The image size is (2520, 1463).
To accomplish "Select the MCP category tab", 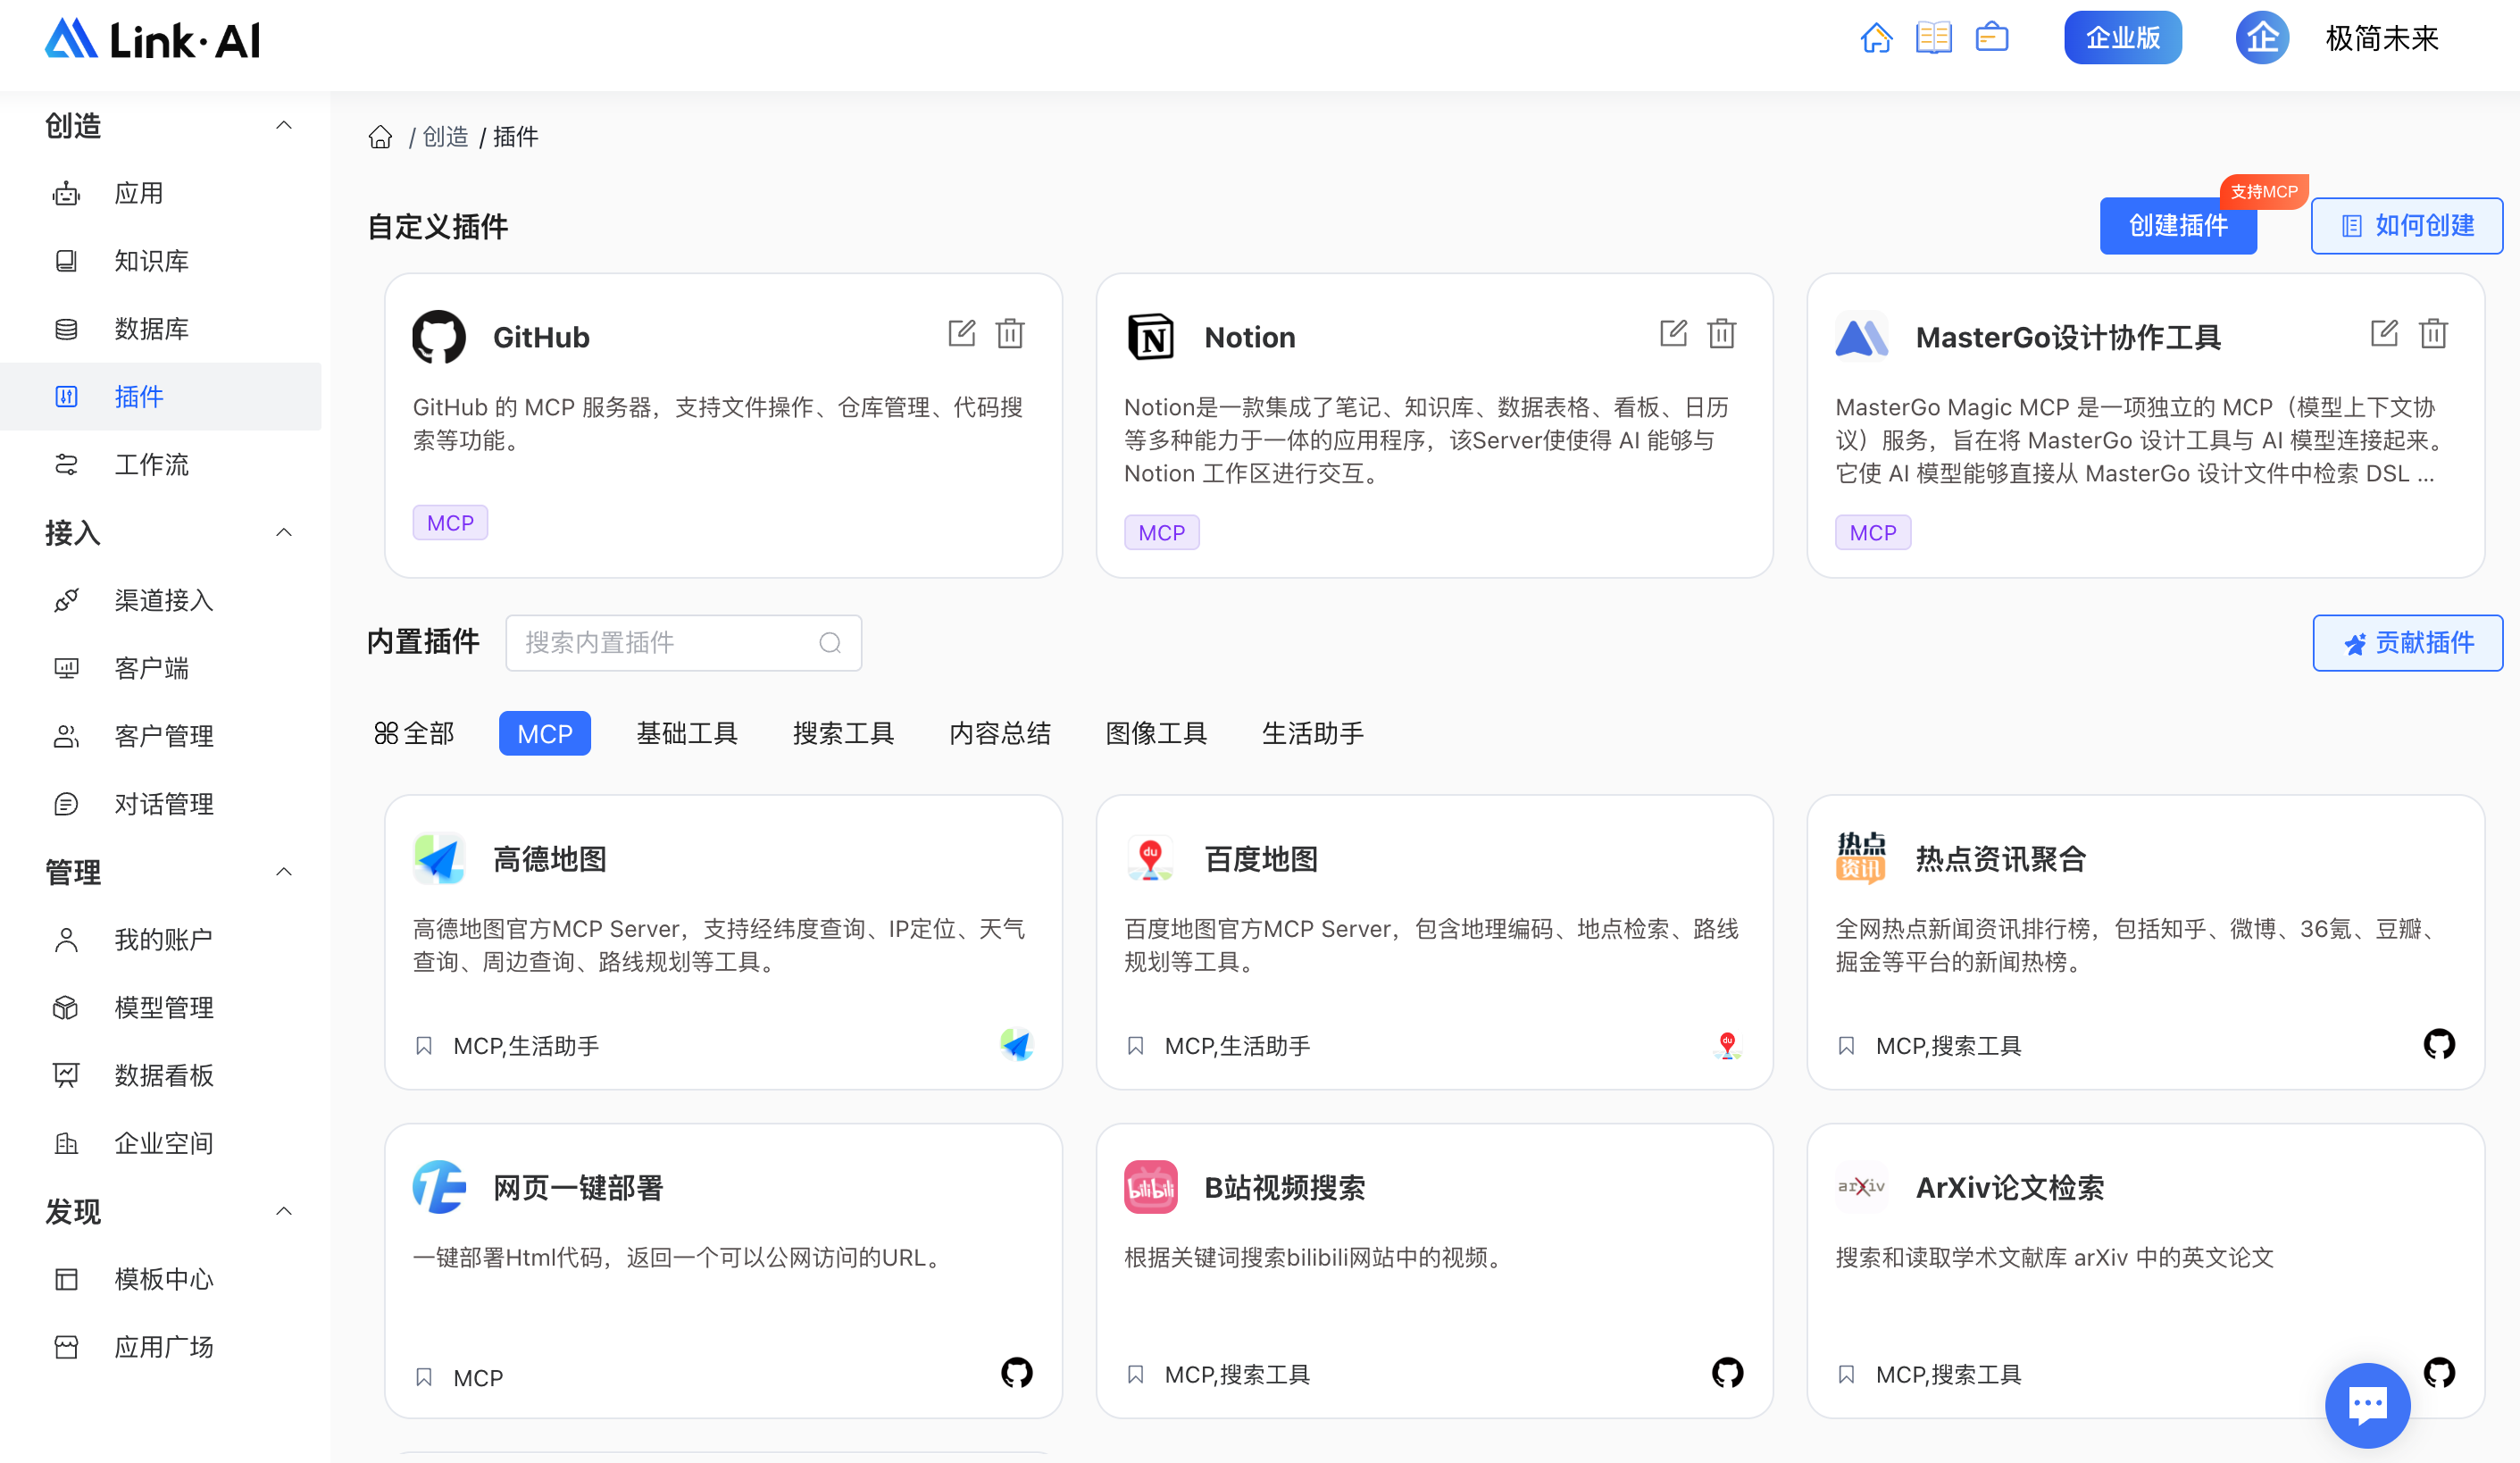I will pyautogui.click(x=545, y=734).
